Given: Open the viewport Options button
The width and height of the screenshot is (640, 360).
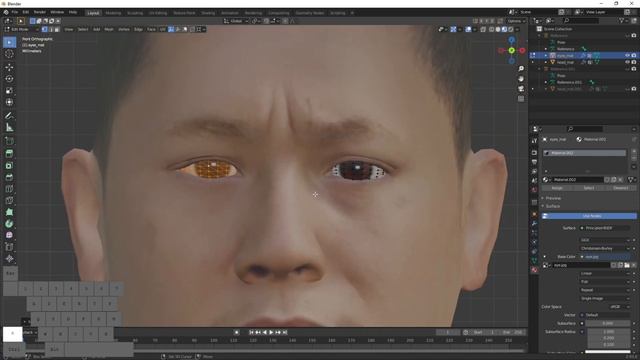Looking at the screenshot, I should pyautogui.click(x=516, y=21).
